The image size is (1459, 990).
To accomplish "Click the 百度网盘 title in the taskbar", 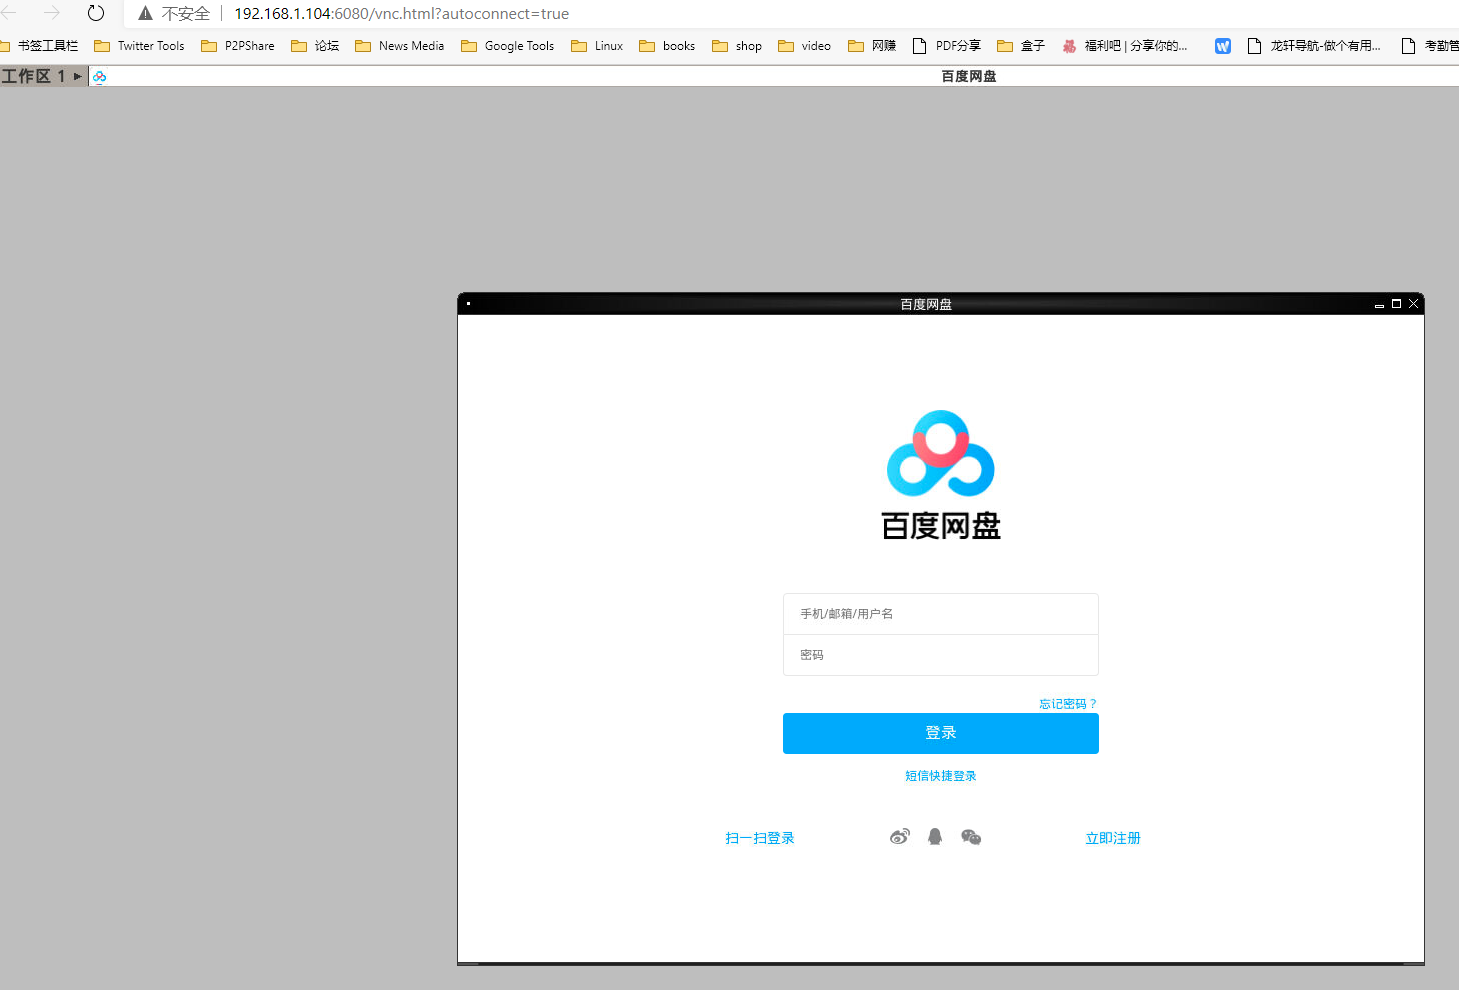I will pos(969,76).
